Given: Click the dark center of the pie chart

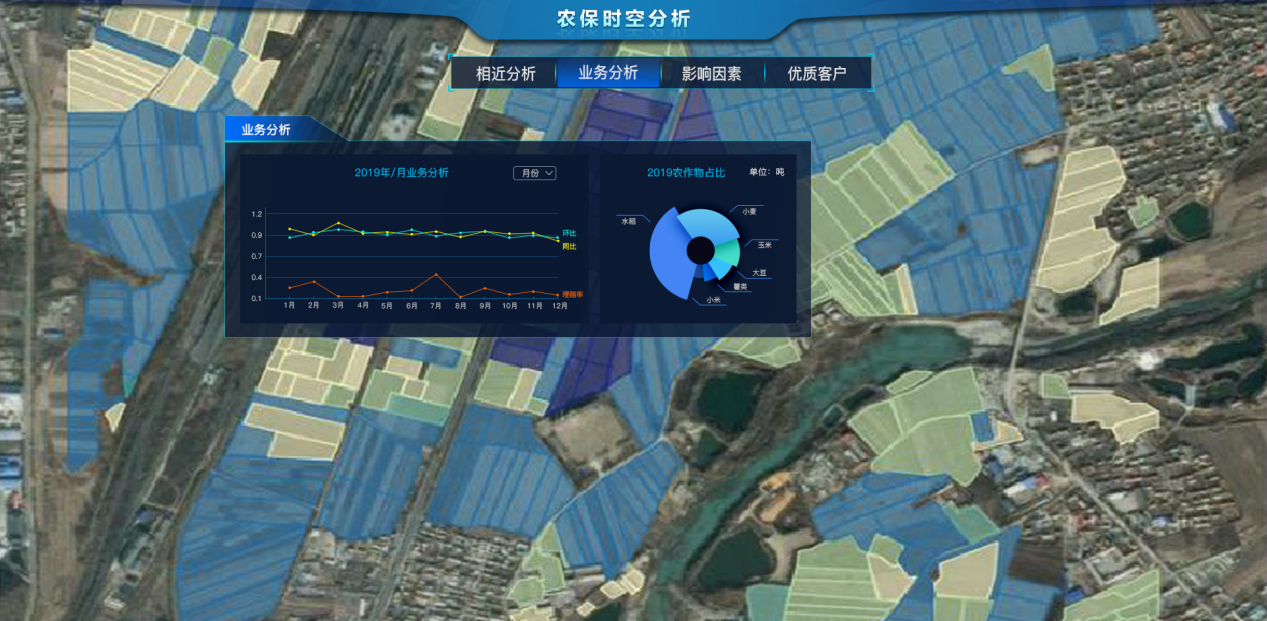Looking at the screenshot, I should 700,250.
